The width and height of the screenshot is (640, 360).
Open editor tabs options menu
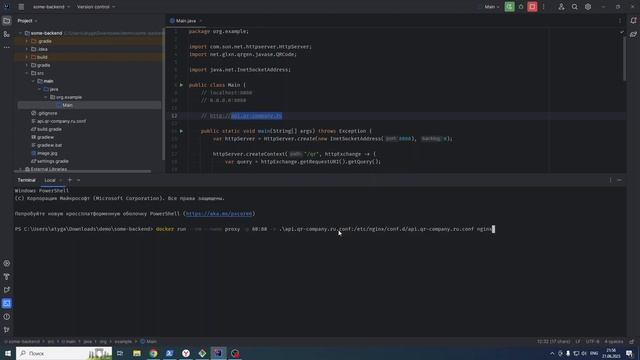(x=620, y=21)
